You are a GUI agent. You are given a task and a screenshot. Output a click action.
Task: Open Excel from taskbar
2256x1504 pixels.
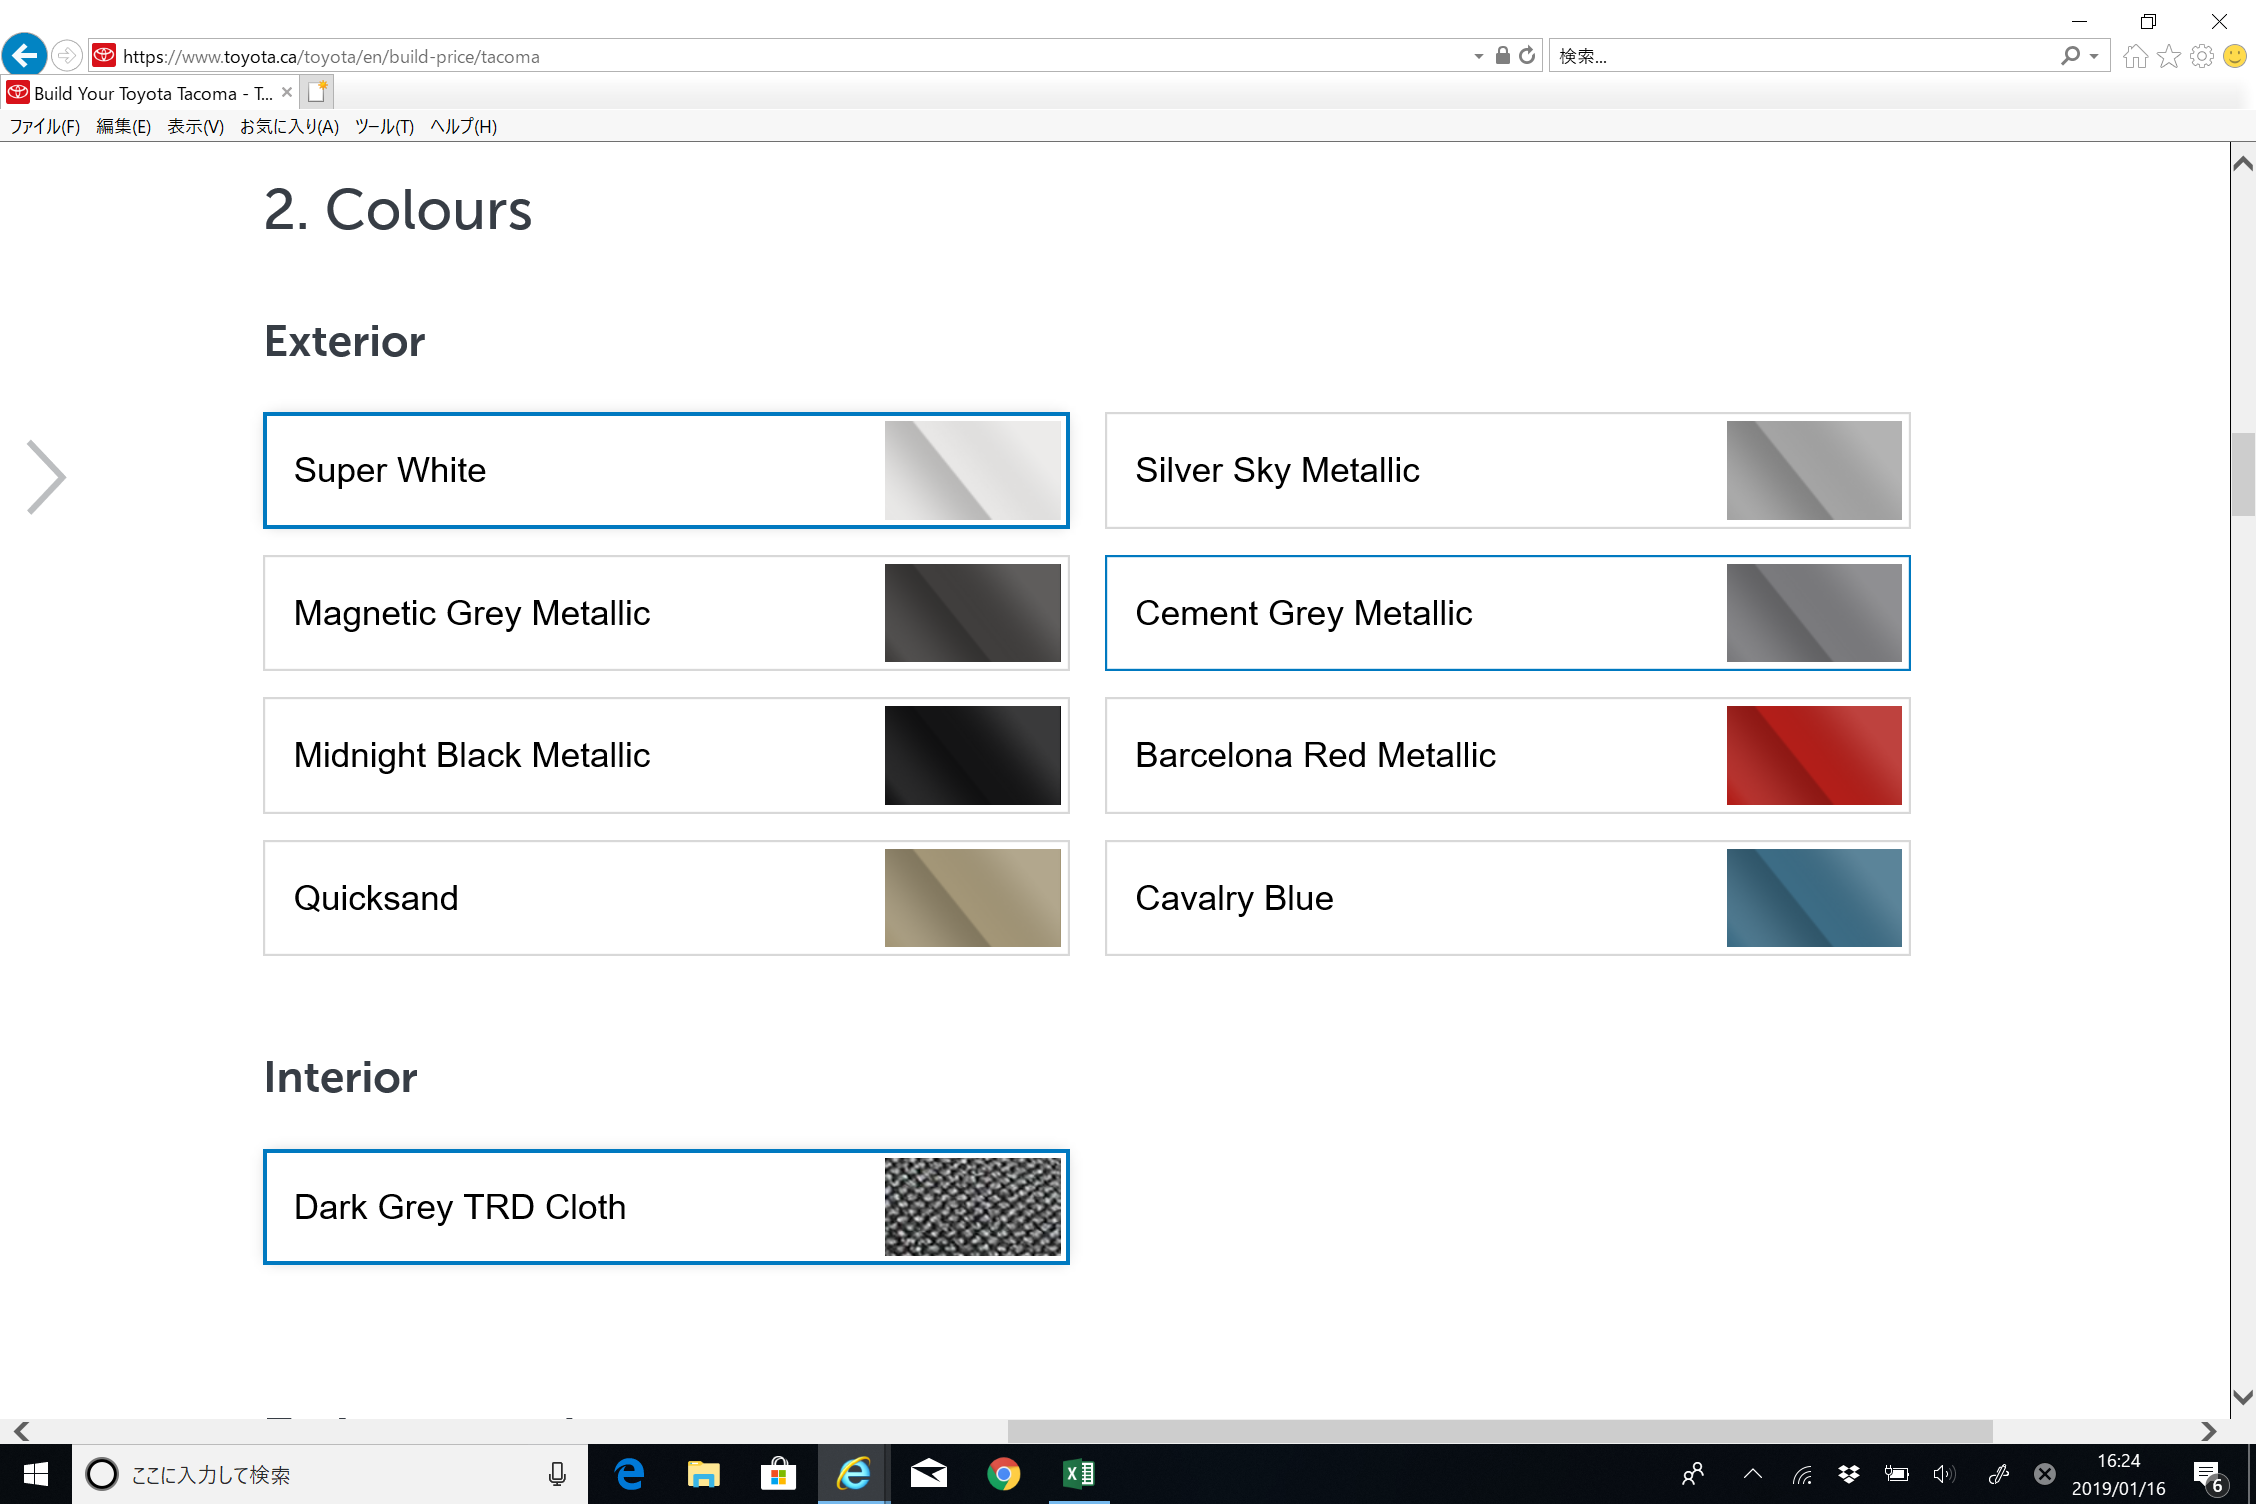1079,1474
